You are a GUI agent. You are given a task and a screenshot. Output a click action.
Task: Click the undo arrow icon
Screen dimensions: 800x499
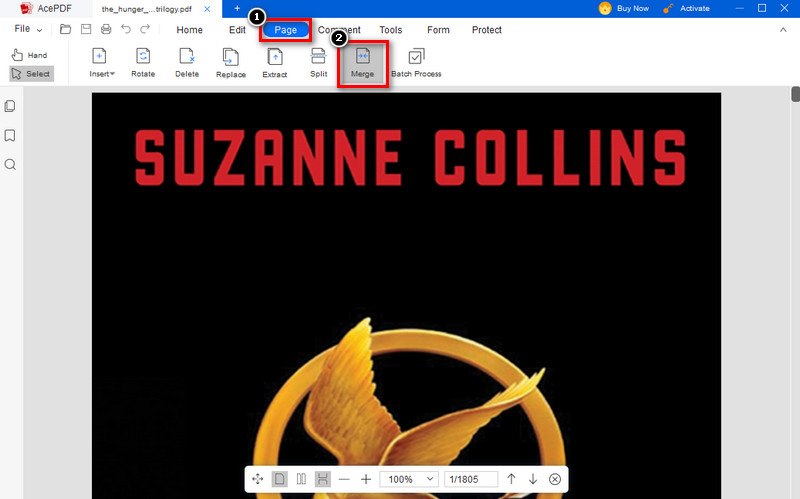[x=126, y=29]
